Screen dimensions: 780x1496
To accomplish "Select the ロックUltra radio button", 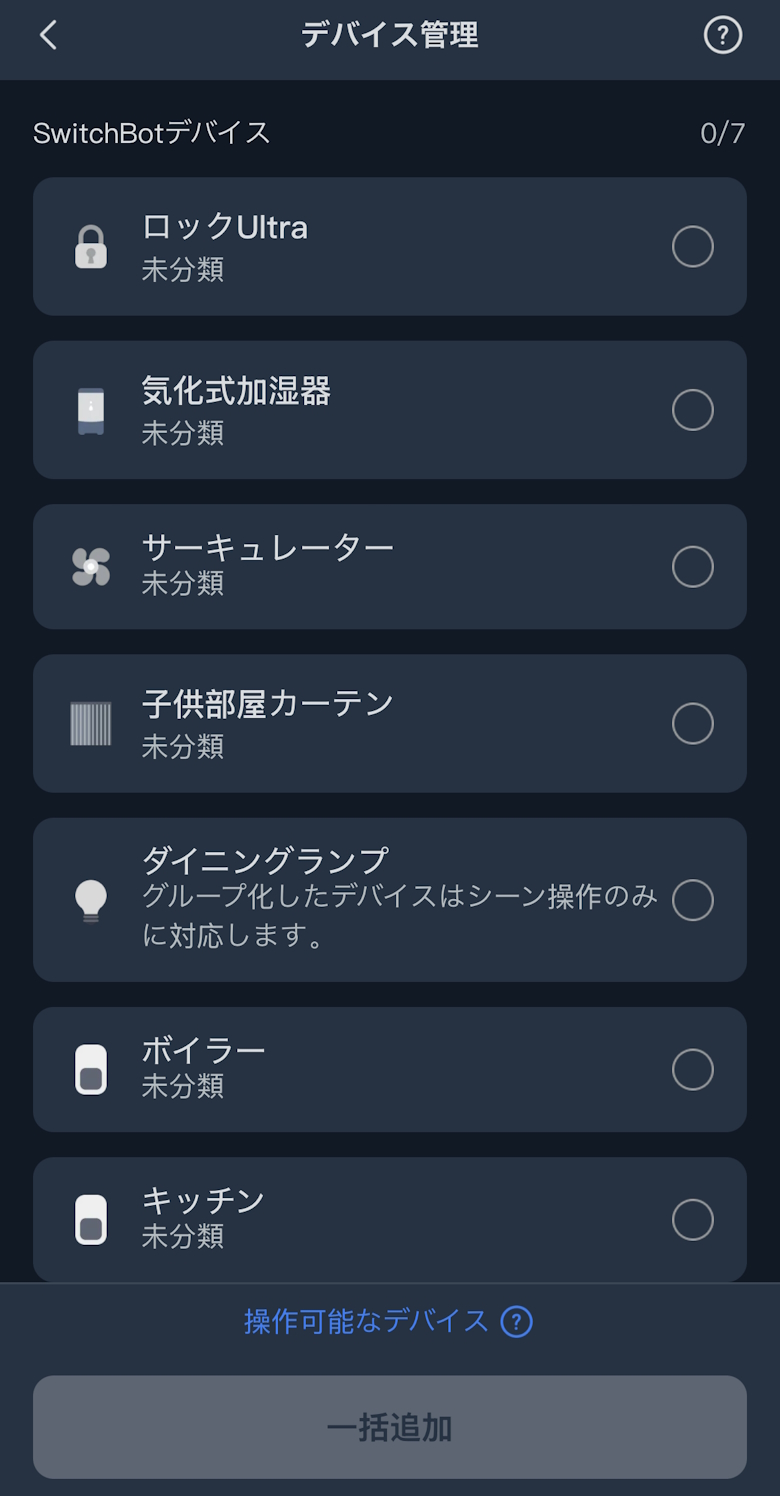I will pyautogui.click(x=693, y=247).
